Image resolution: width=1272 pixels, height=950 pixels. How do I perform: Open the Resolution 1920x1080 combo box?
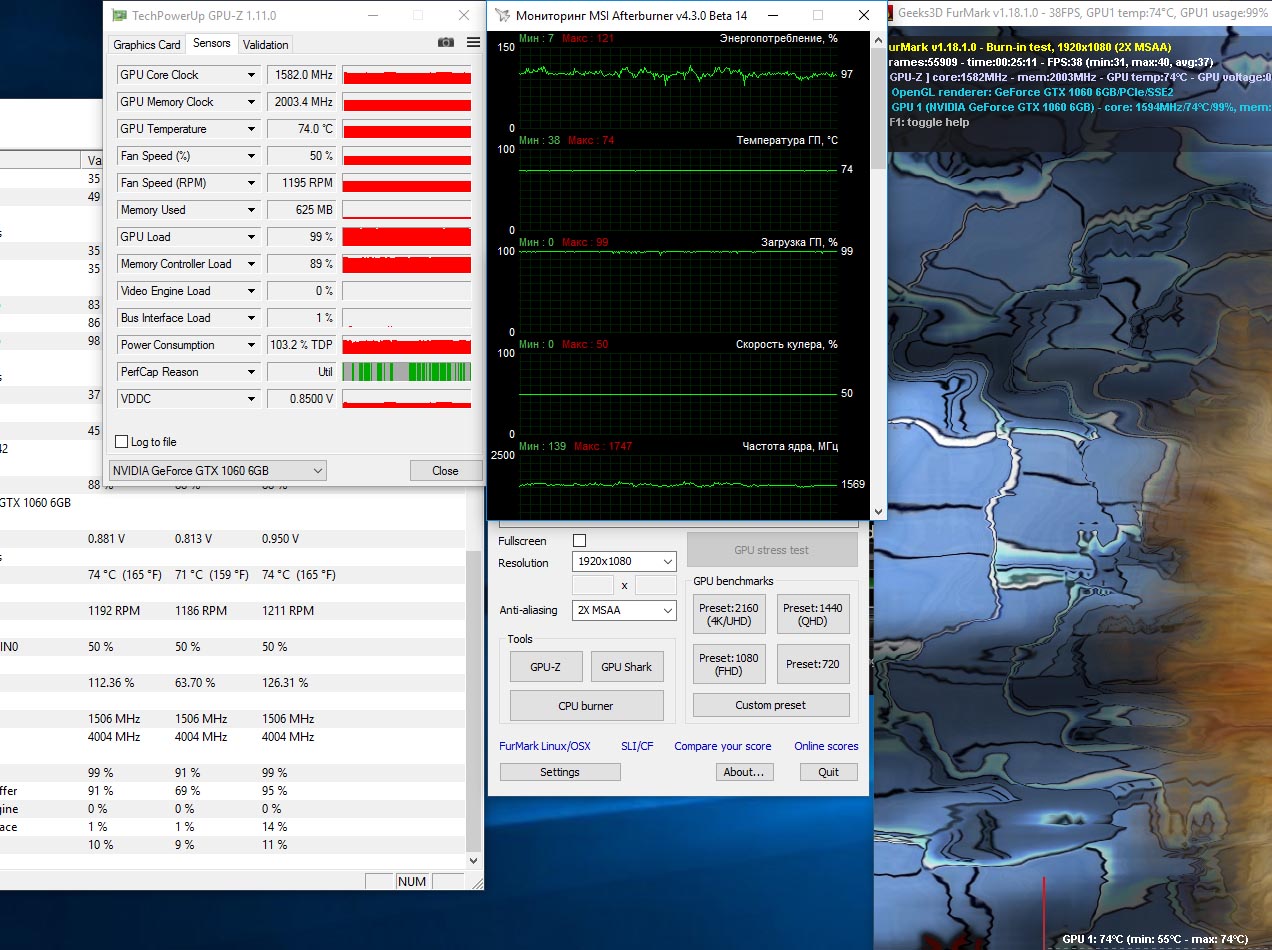click(624, 562)
